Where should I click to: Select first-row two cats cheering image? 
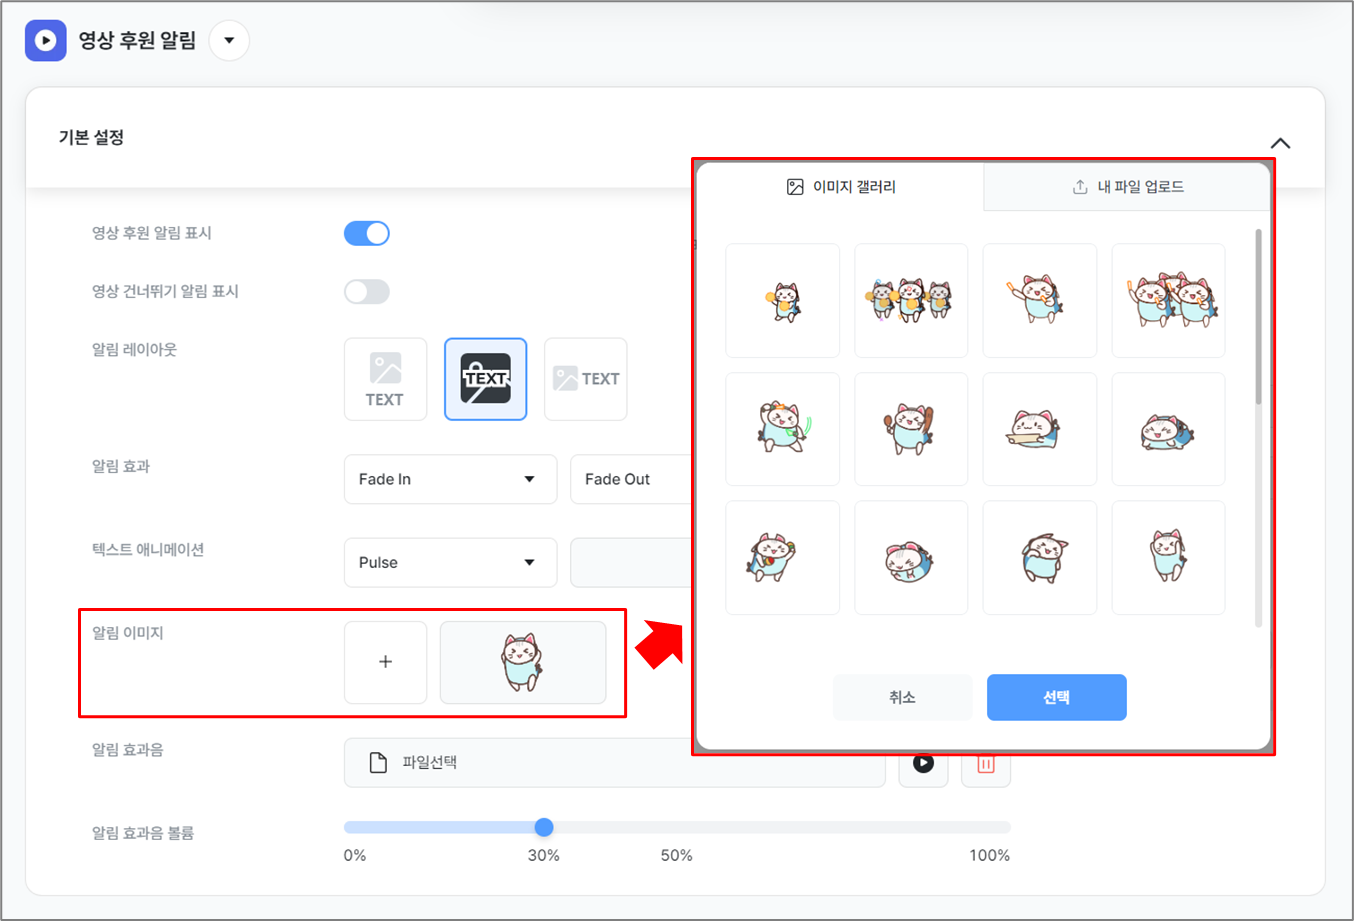(1168, 300)
